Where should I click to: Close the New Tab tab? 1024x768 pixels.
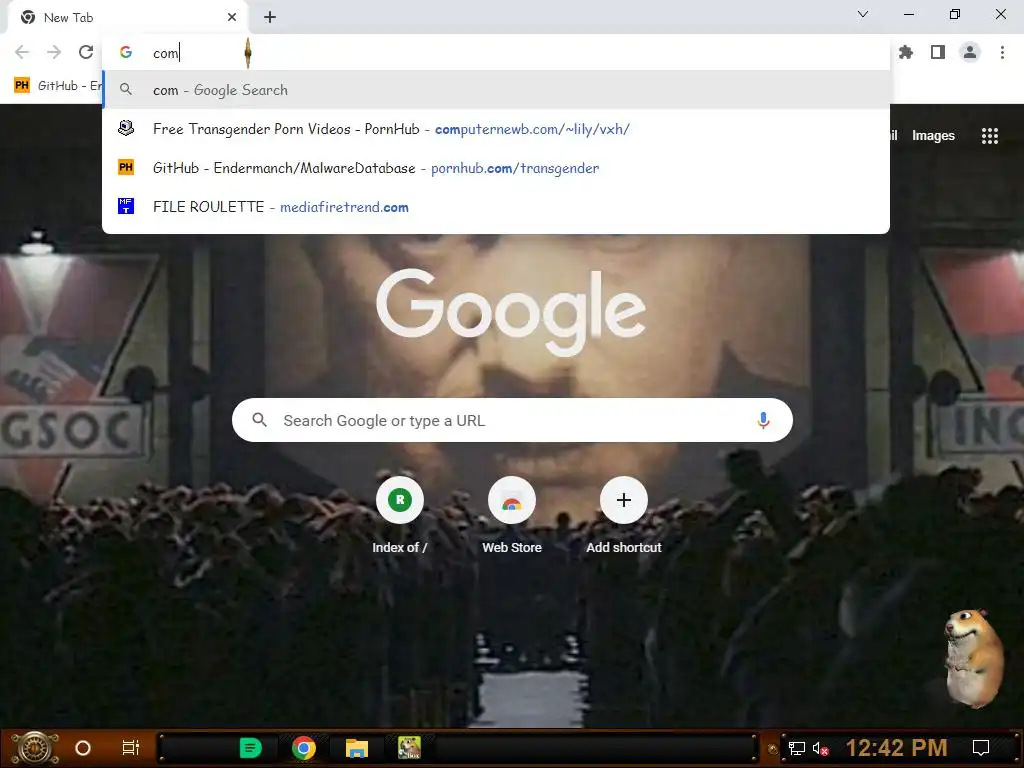(232, 18)
